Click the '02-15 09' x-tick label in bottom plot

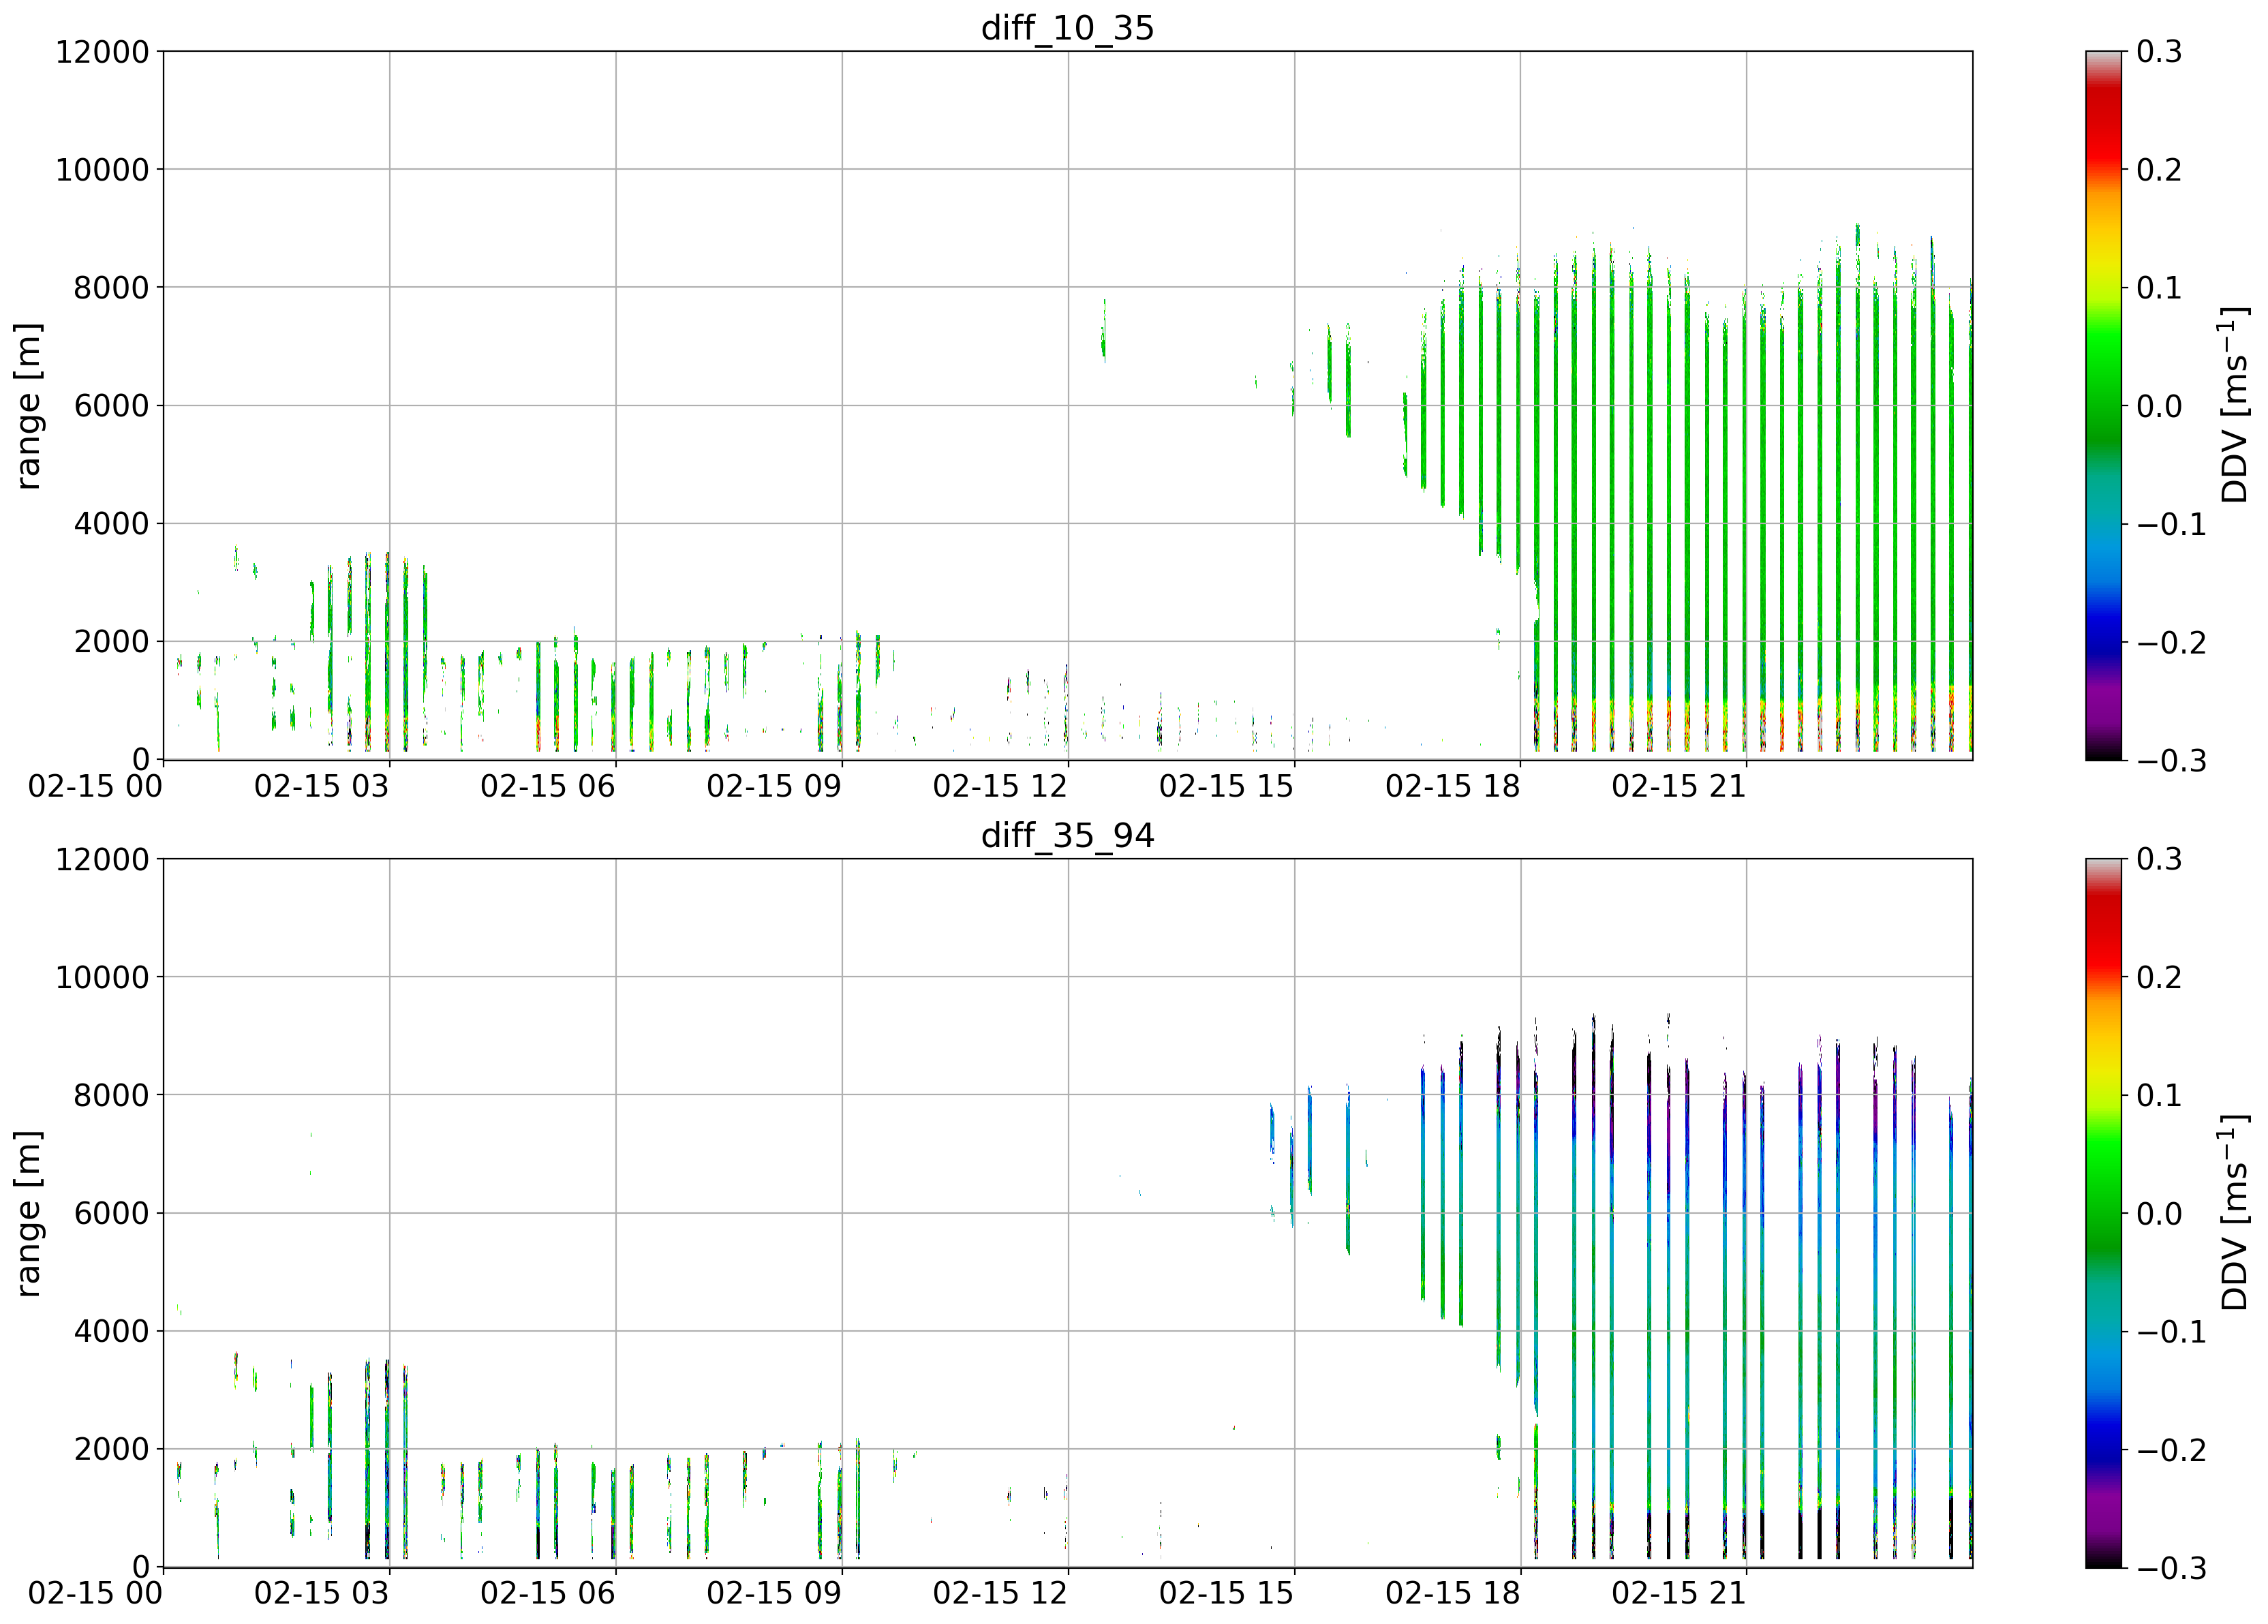[774, 1594]
